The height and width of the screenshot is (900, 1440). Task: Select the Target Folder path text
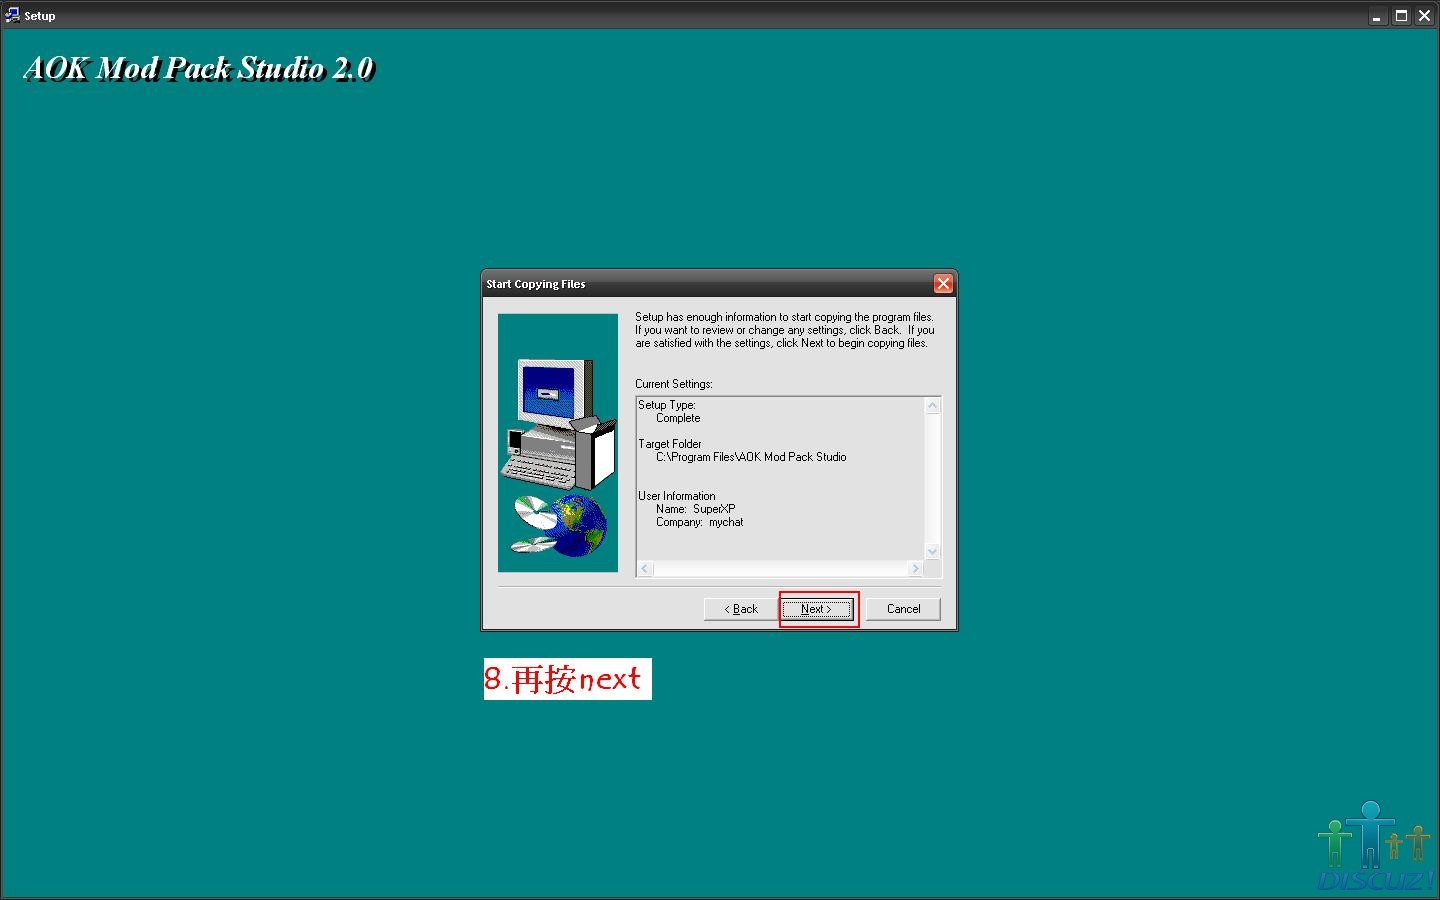coord(750,457)
